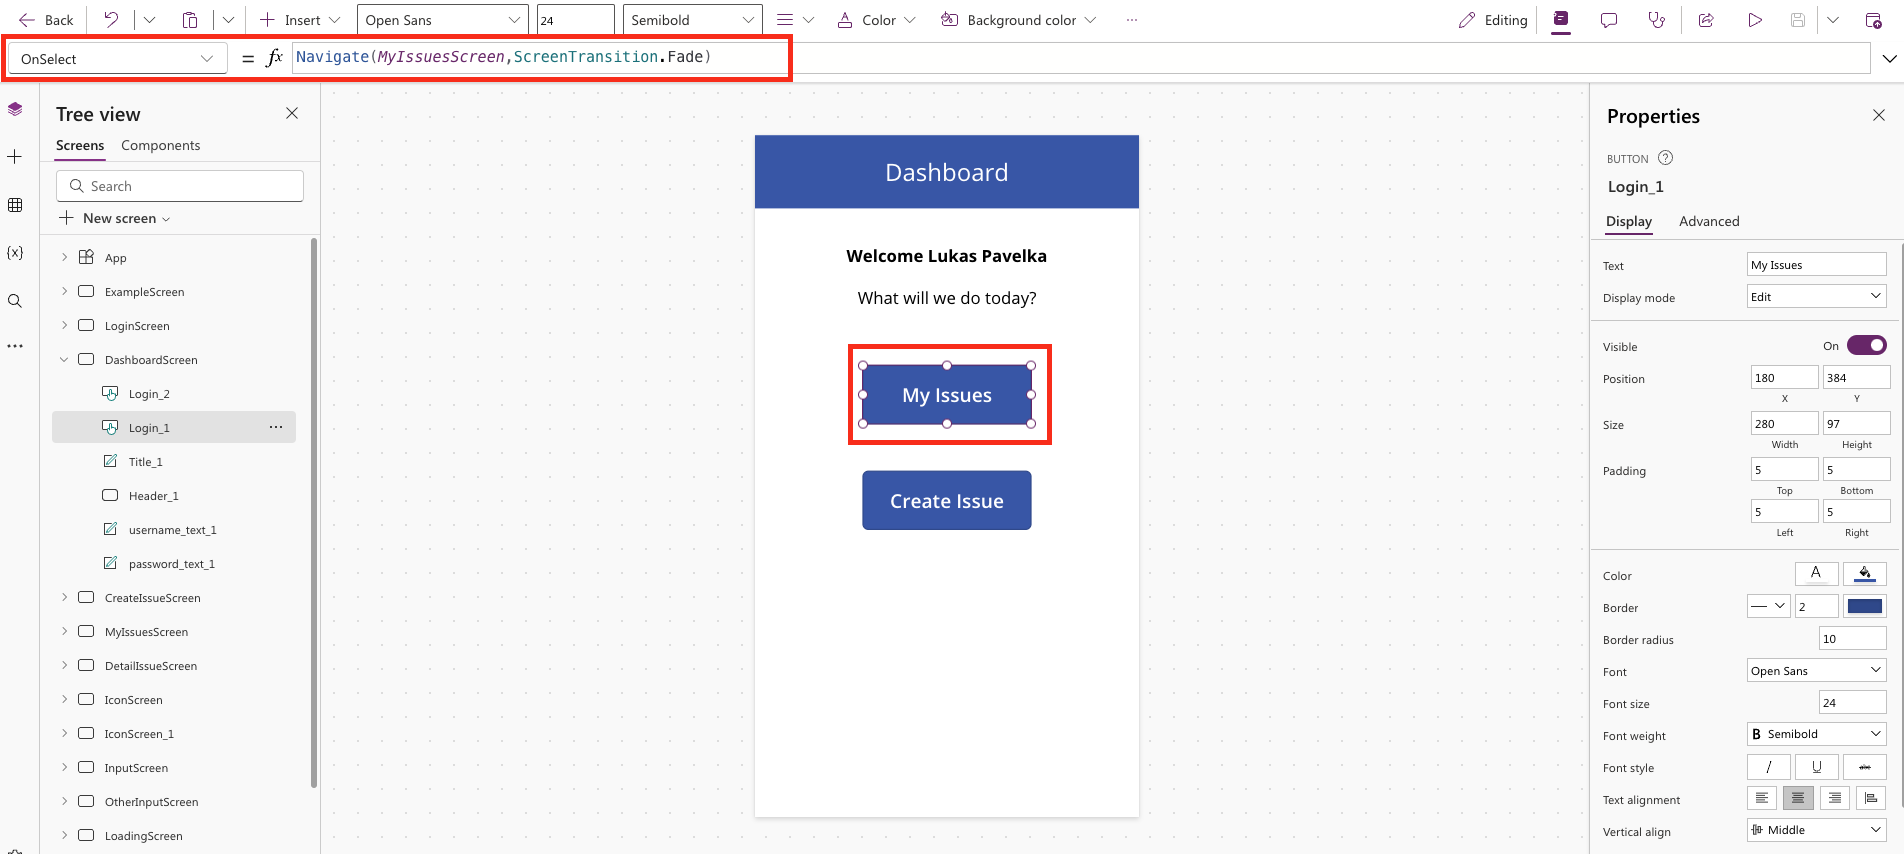Click the Create Issue button on canvas
Screen dimensions: 1904x854
[946, 501]
